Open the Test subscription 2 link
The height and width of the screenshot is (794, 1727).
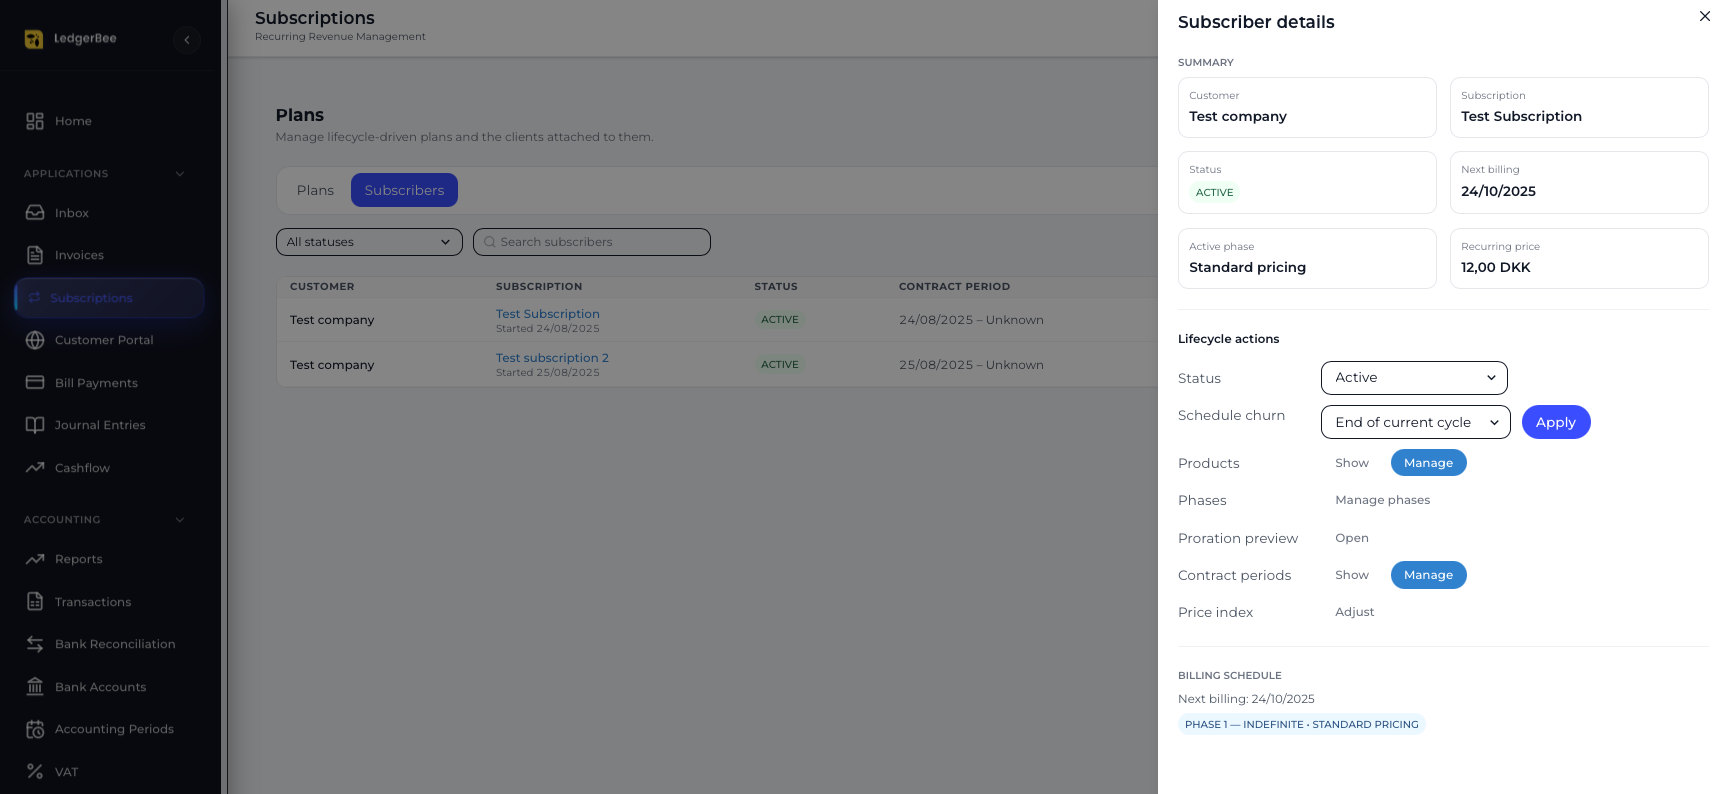(552, 358)
